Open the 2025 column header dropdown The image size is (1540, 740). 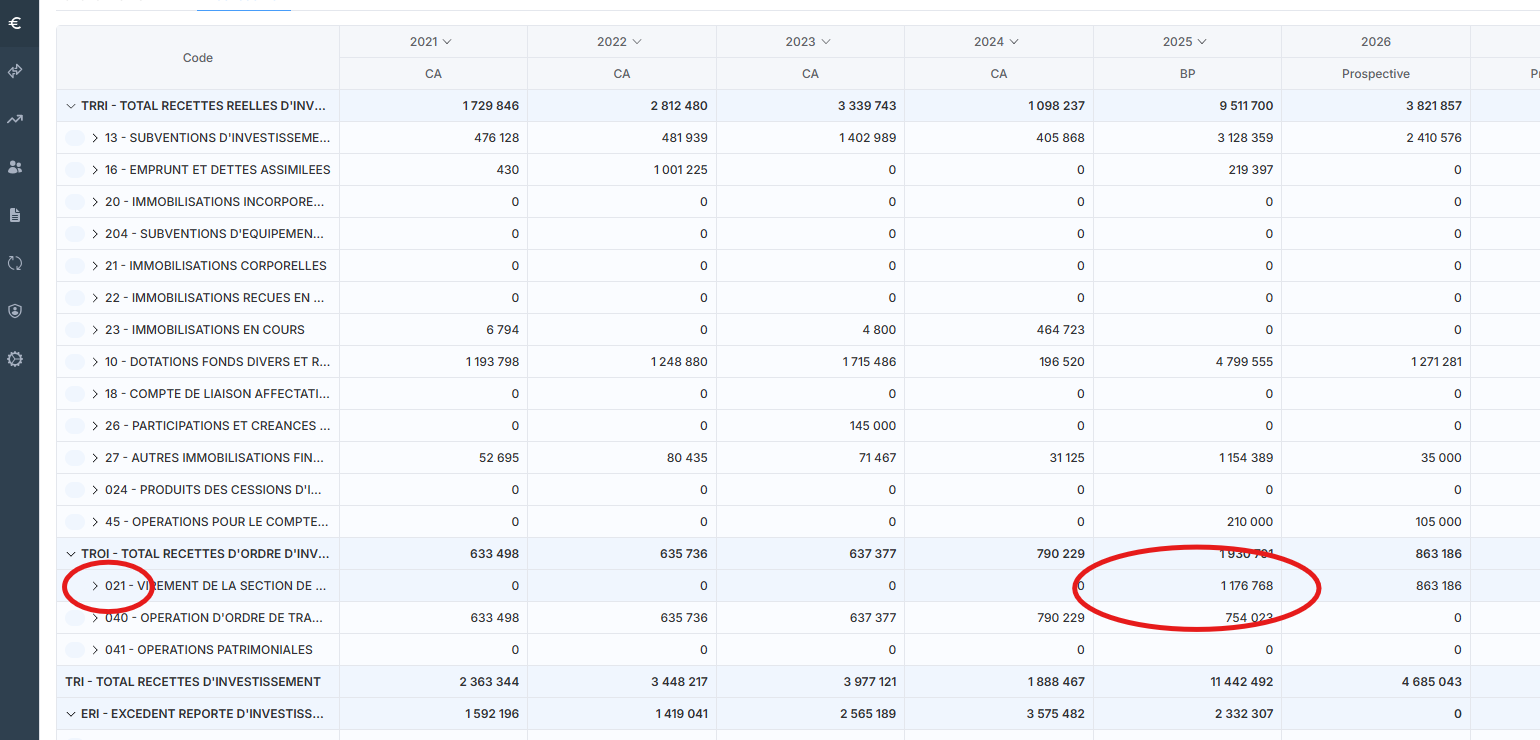1201,42
